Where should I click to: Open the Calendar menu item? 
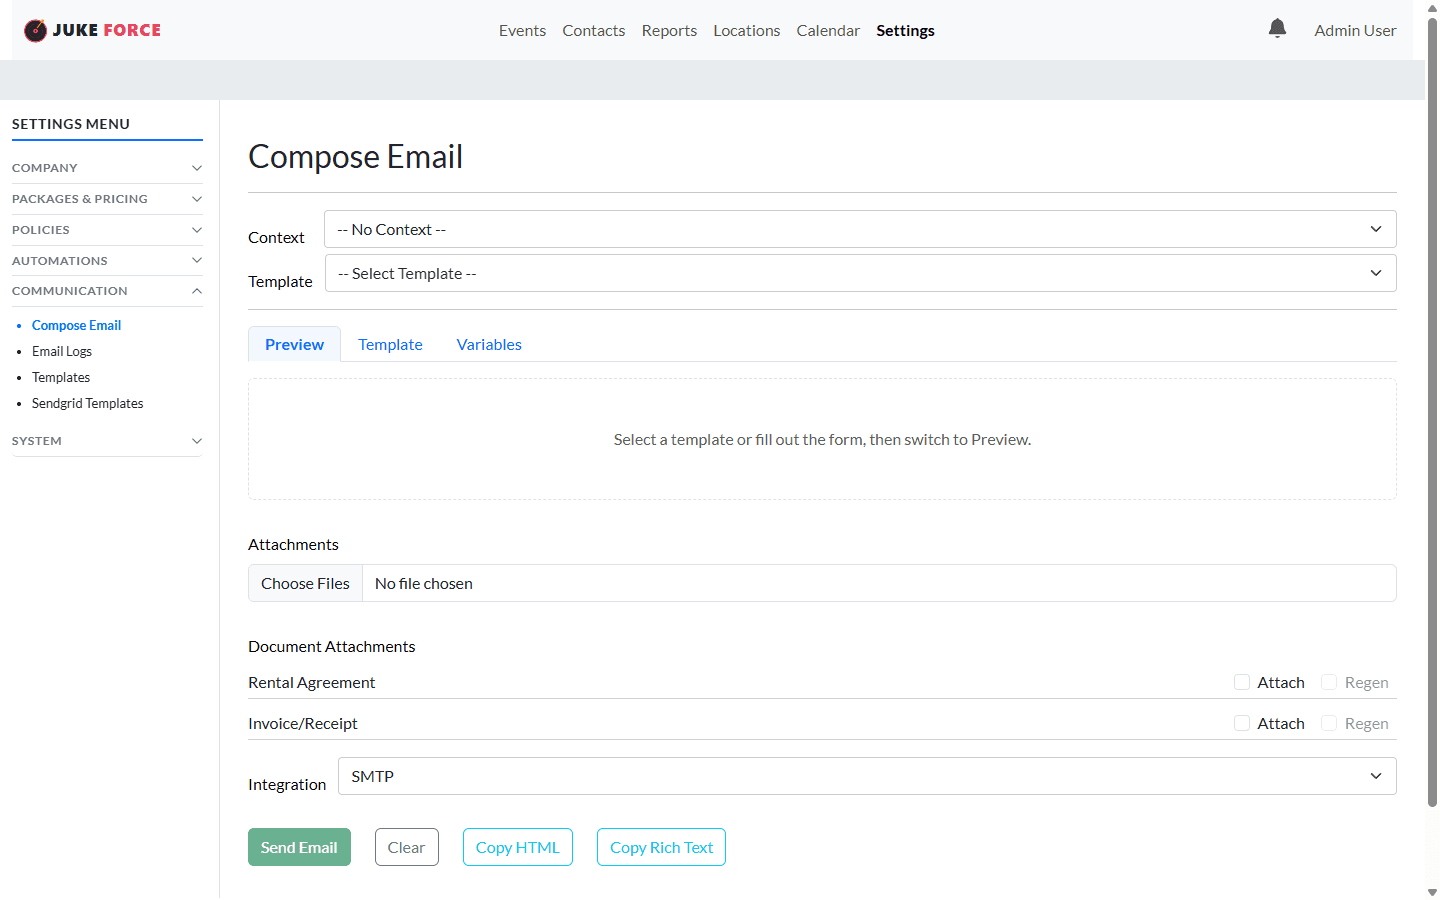tap(828, 30)
